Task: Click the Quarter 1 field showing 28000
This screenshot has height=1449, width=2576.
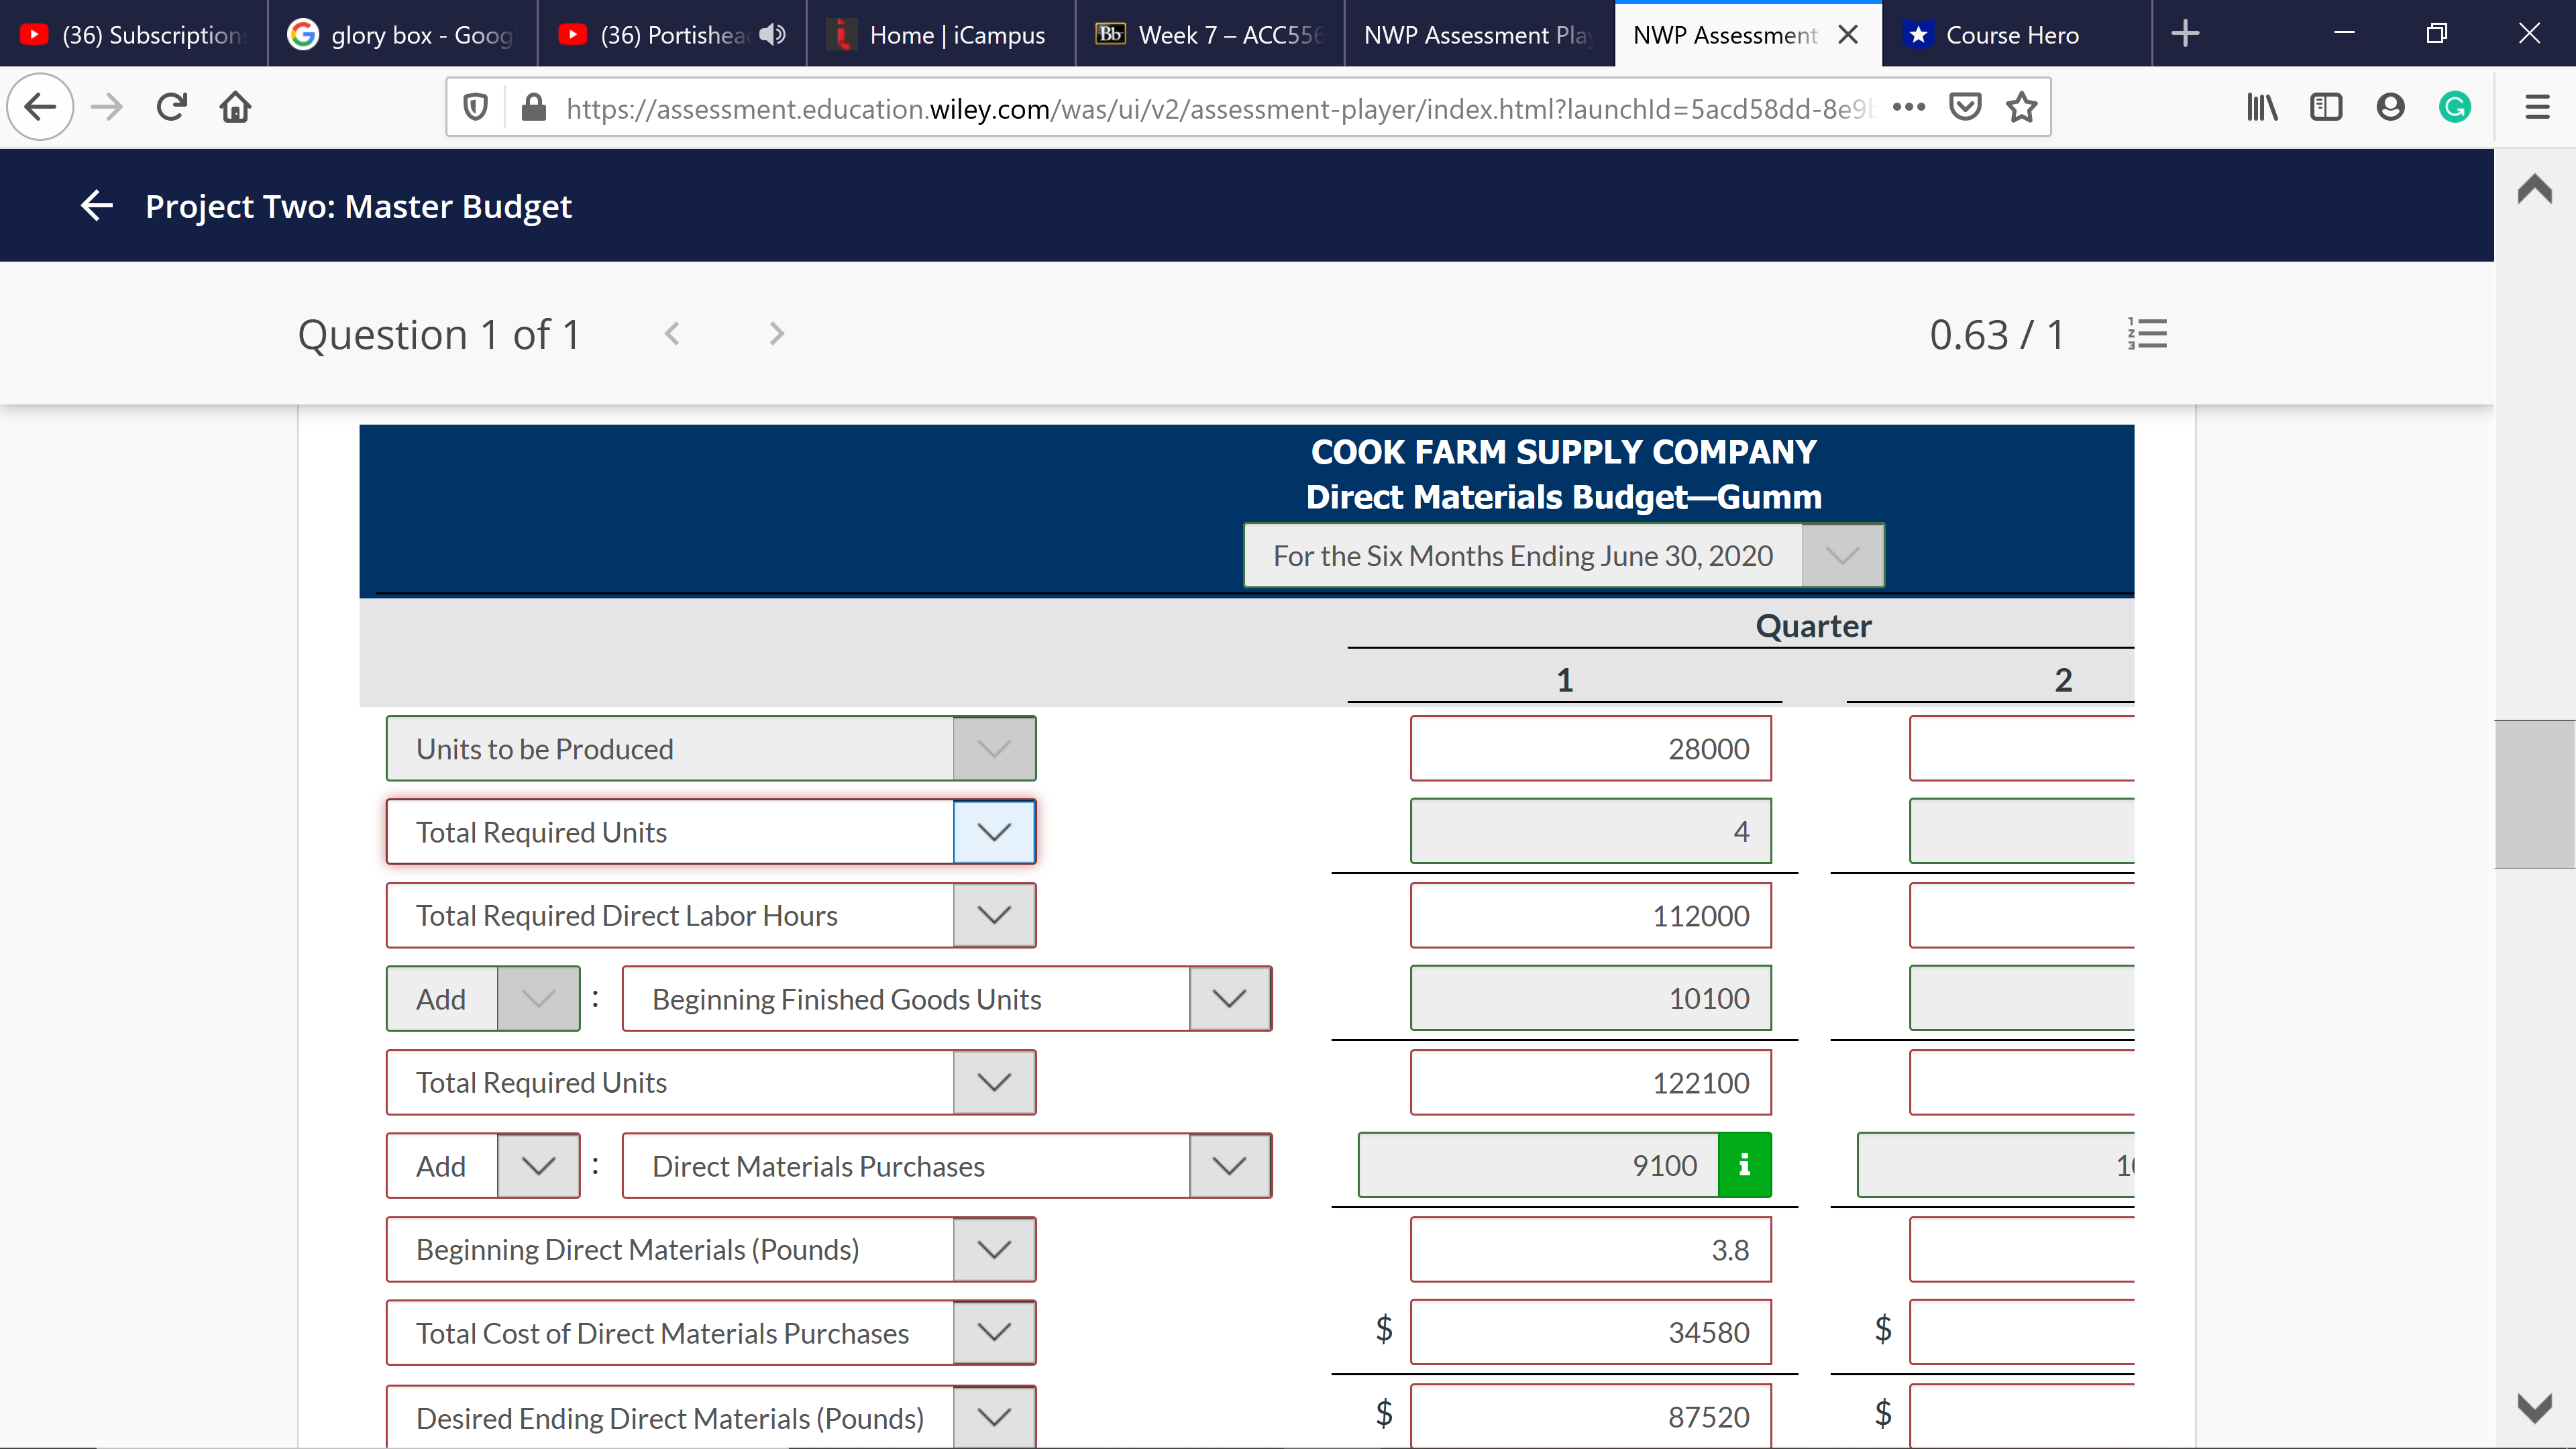Action: click(x=1590, y=748)
